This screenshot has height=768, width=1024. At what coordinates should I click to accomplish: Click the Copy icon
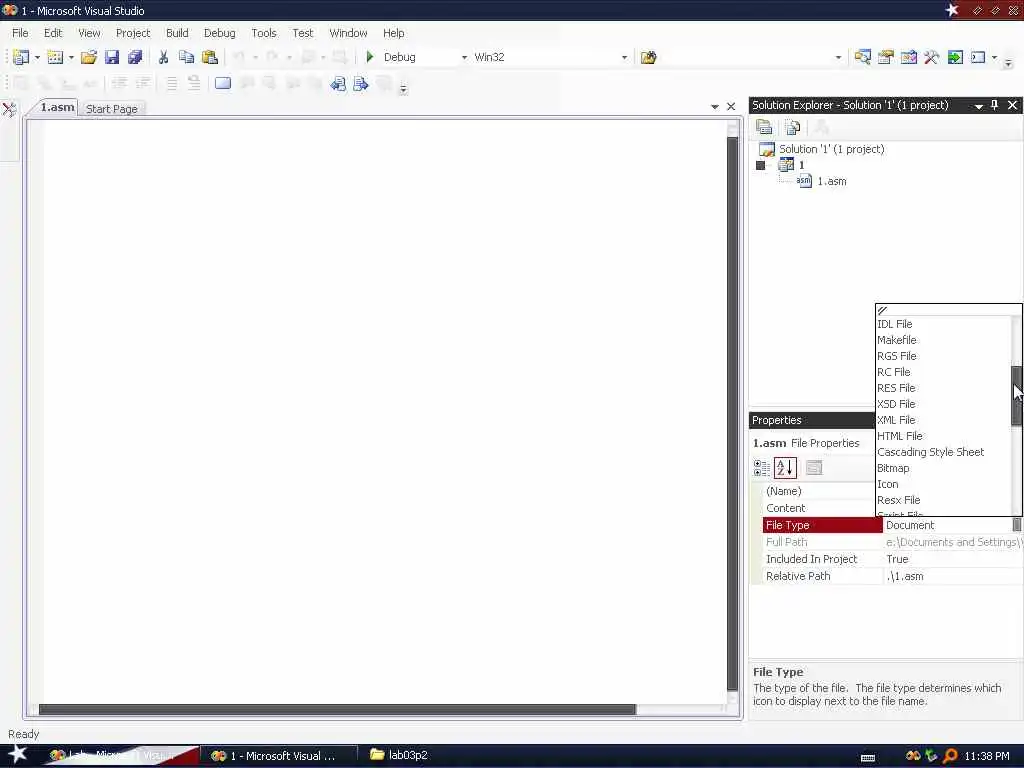pos(186,57)
